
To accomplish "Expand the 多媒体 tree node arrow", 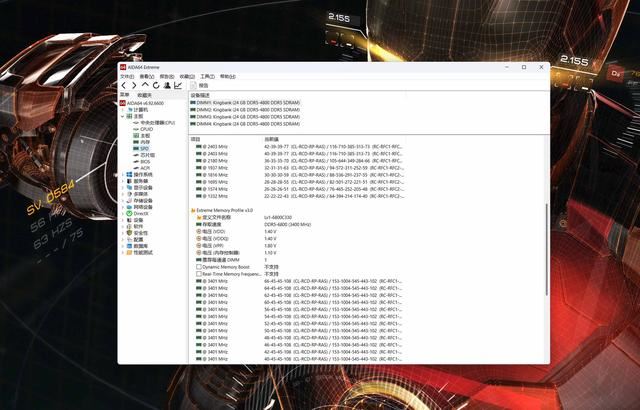I will 123,194.
